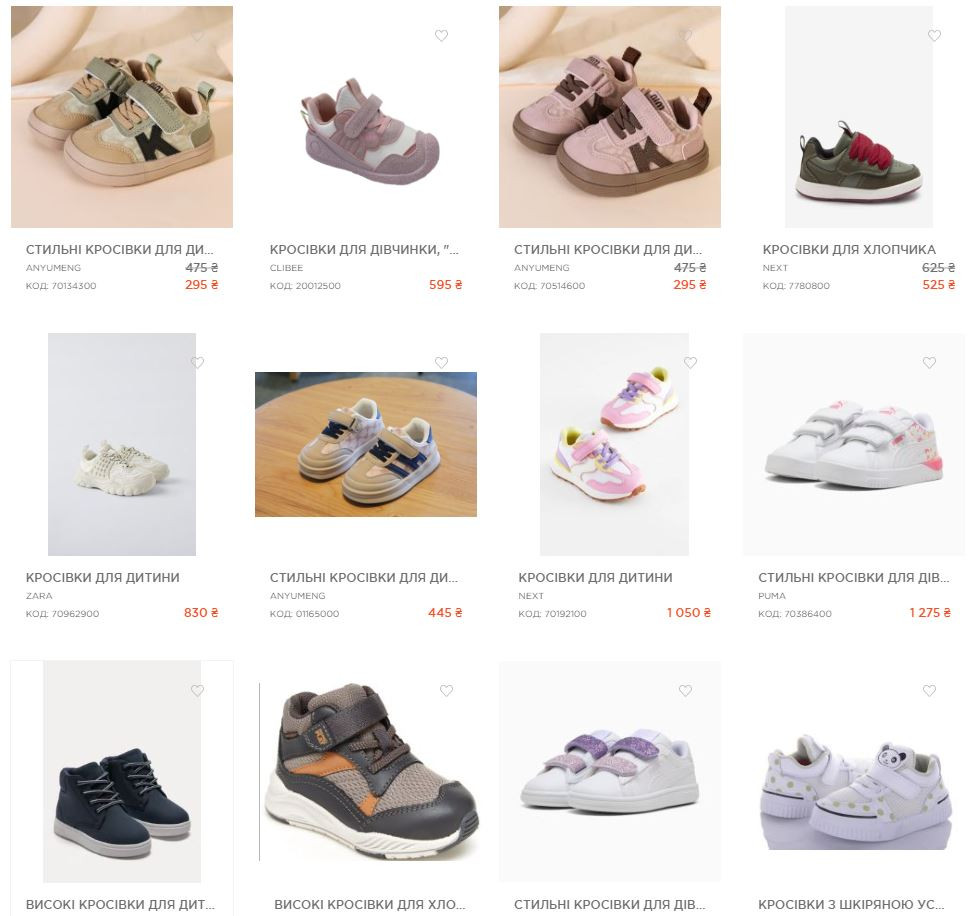This screenshot has height=916, width=973.
Task: Add Puma white floral sneakers to wishlist
Action: click(x=929, y=362)
